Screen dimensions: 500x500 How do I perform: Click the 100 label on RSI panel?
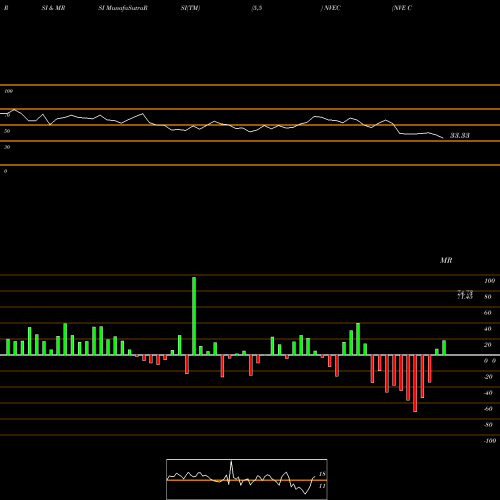pyautogui.click(x=8, y=91)
